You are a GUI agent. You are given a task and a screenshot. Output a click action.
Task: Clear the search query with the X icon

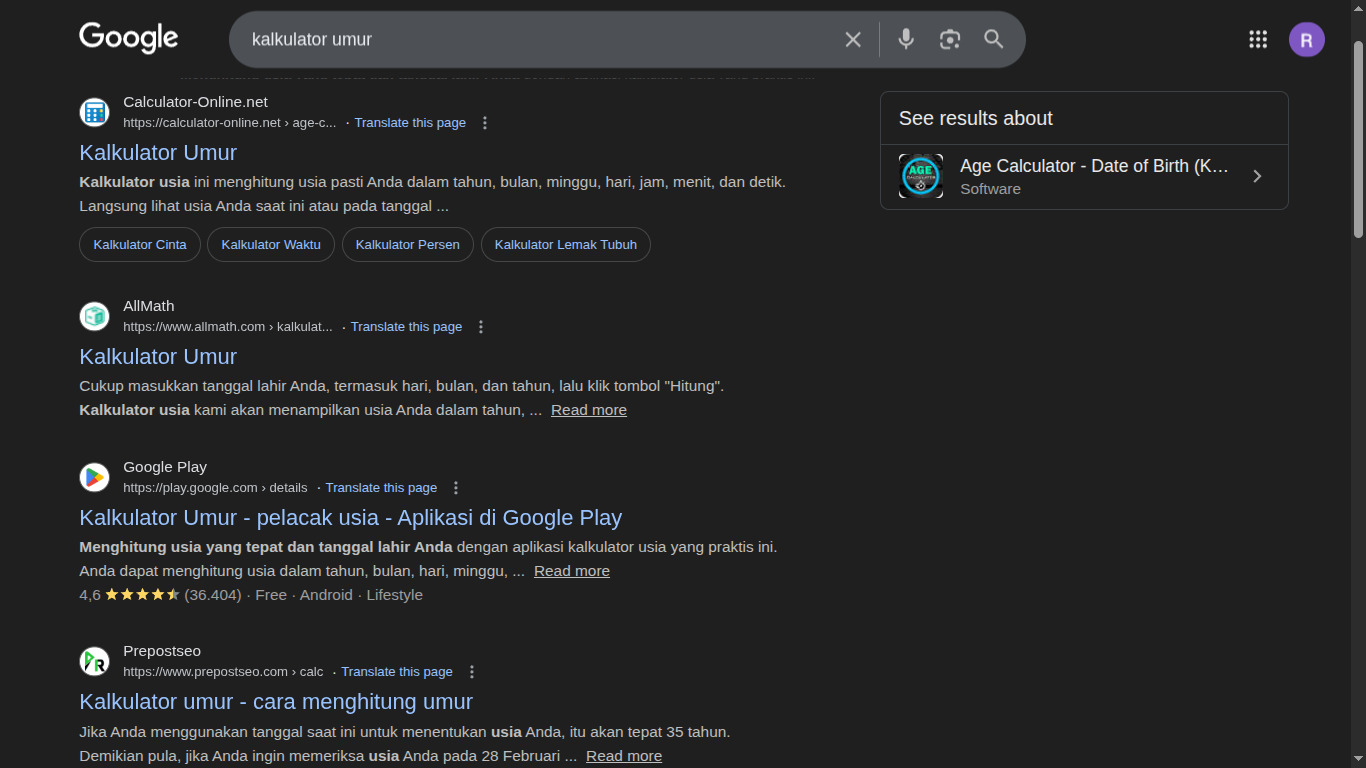click(x=853, y=39)
